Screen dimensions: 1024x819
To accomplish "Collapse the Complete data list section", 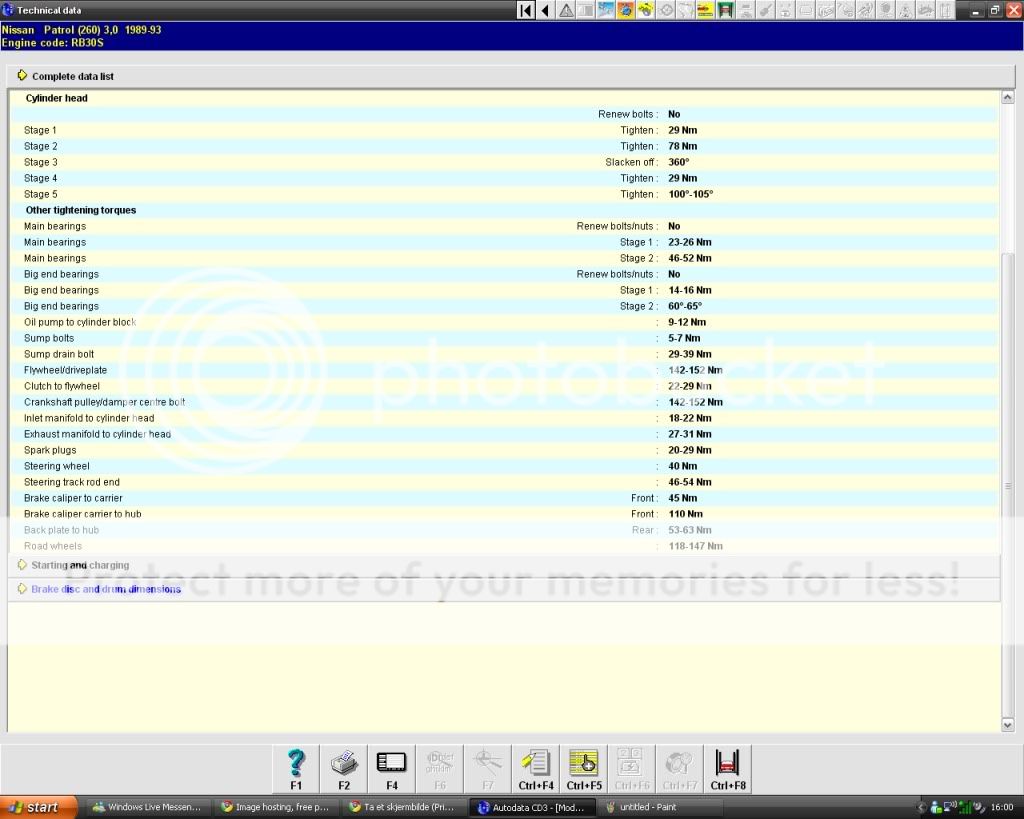I will [x=22, y=76].
